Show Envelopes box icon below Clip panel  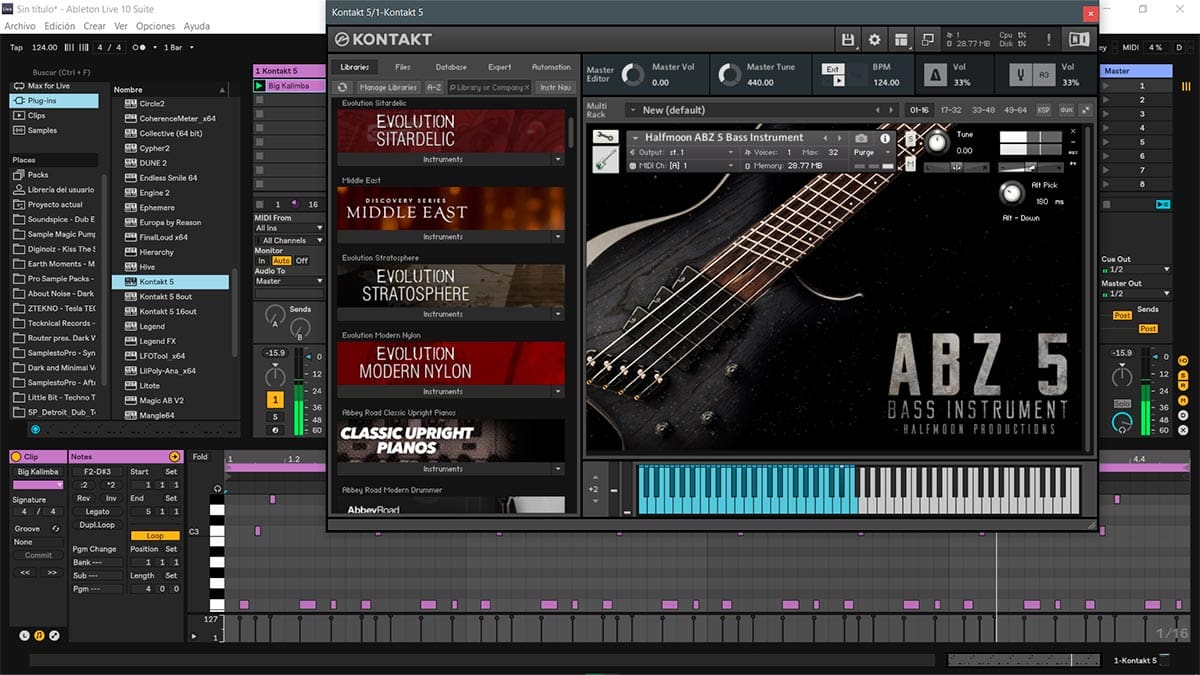click(x=54, y=635)
